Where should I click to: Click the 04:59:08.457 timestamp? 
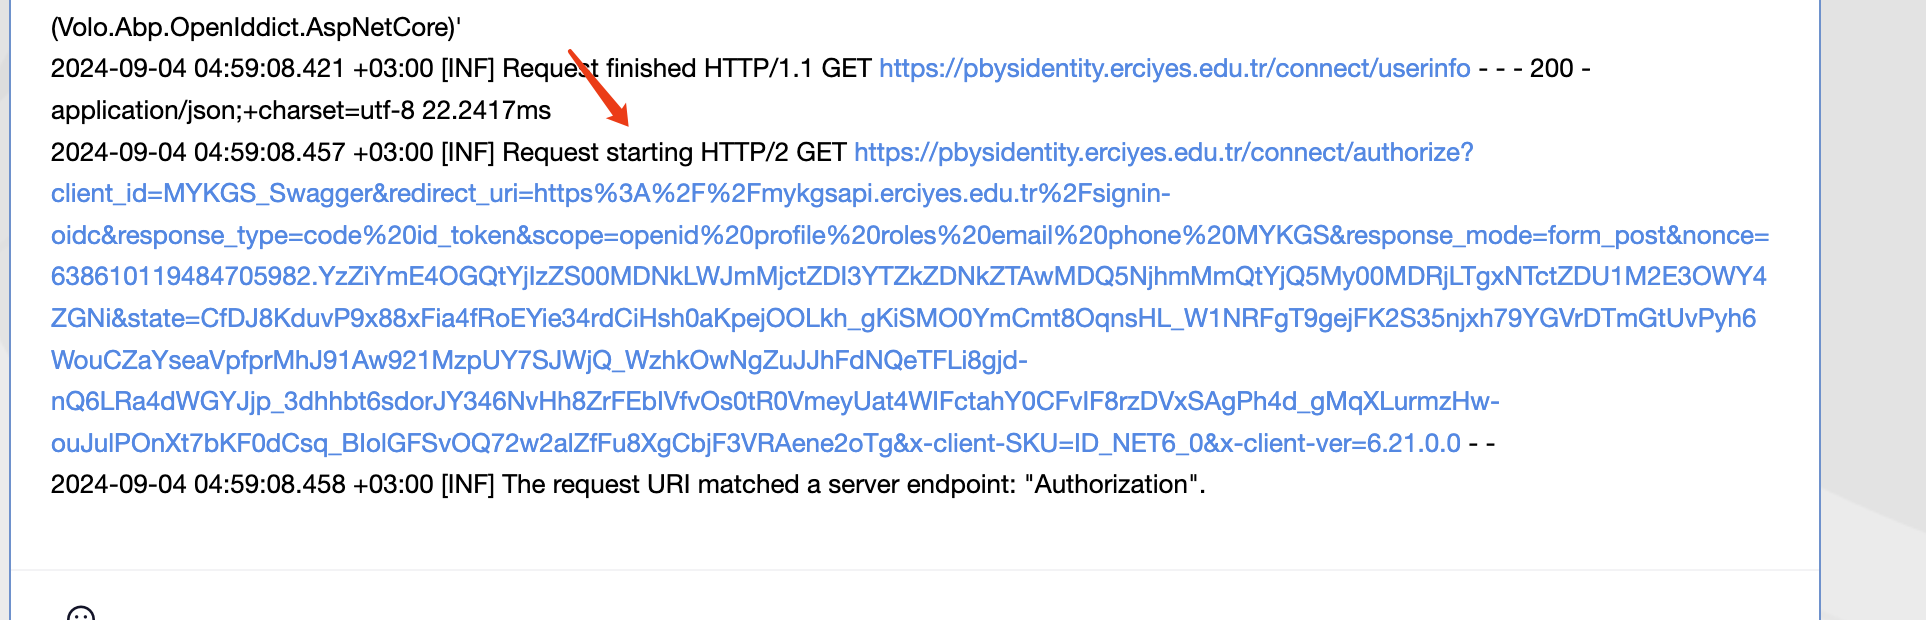269,152
